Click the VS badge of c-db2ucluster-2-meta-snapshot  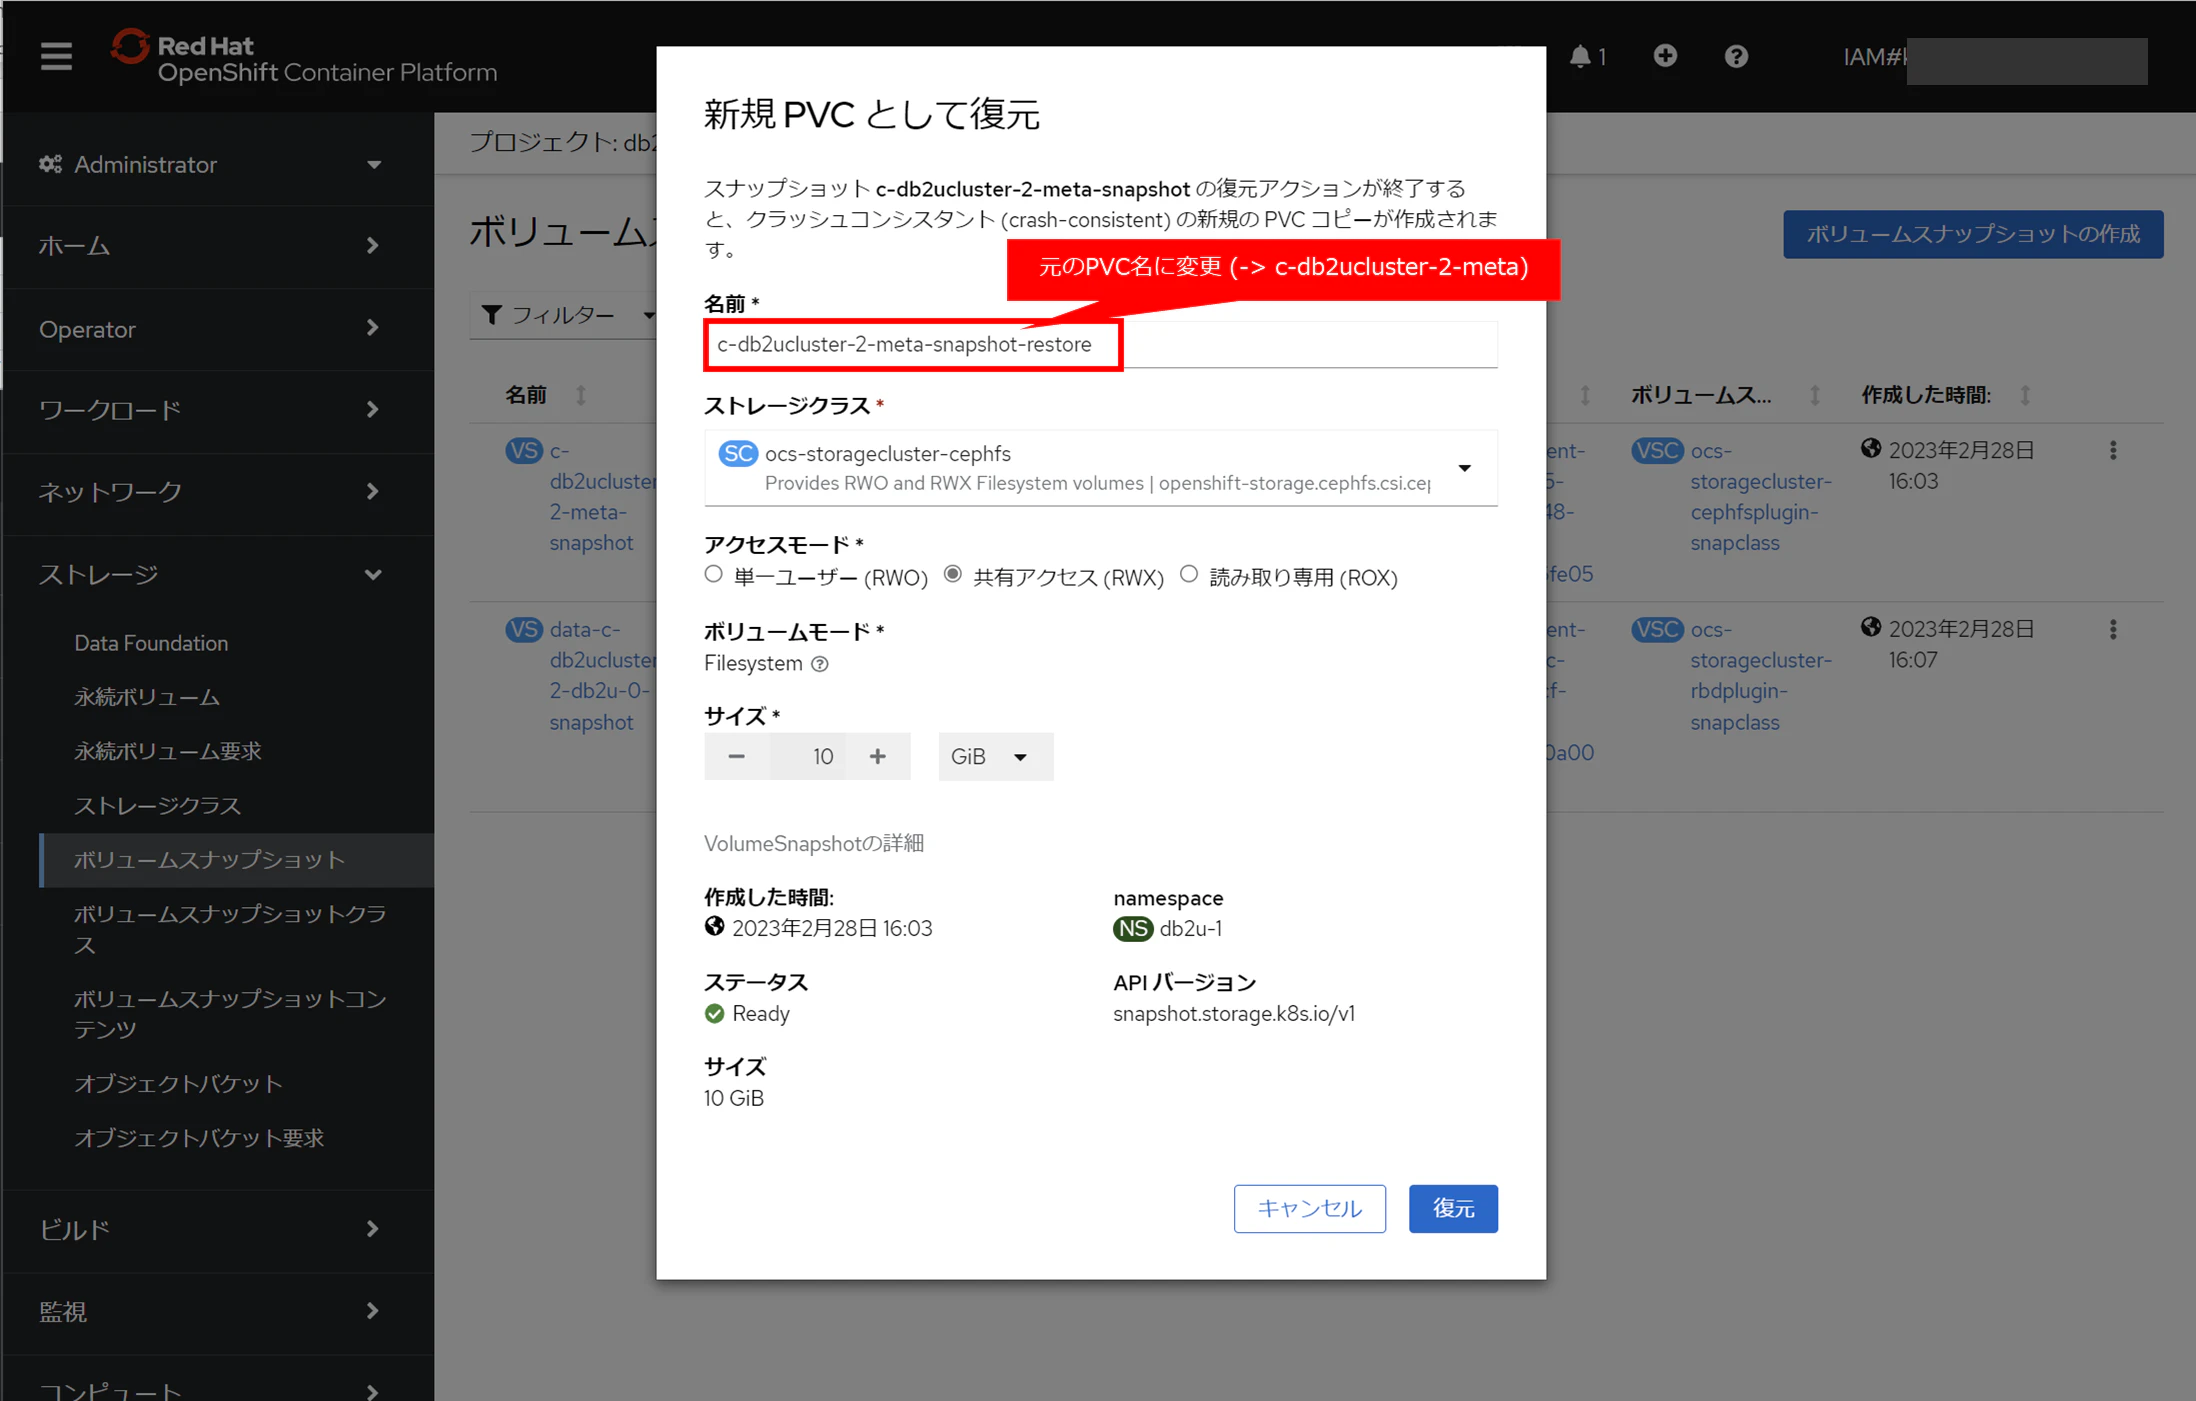click(524, 451)
